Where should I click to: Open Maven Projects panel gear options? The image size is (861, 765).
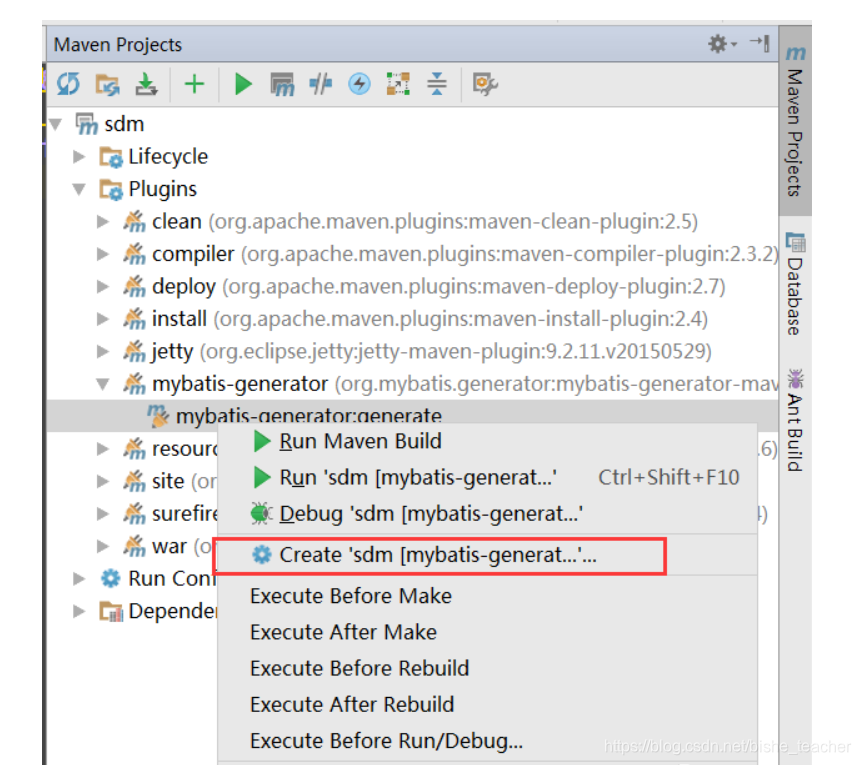(722, 43)
